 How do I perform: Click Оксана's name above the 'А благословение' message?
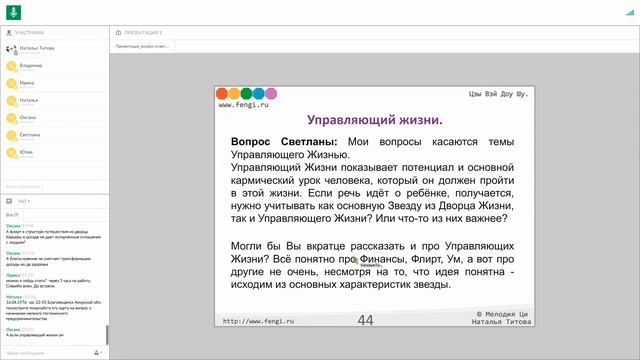[x=13, y=253]
